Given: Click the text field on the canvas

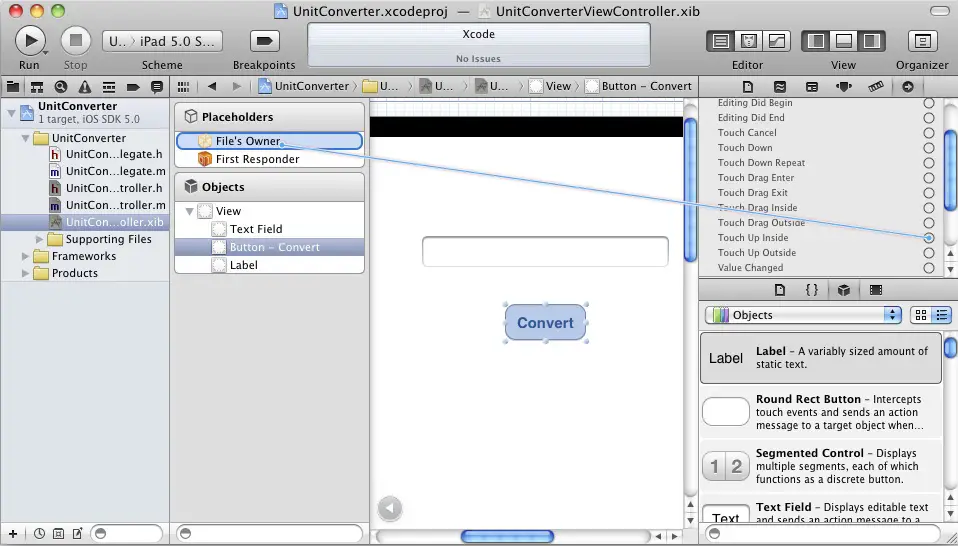Looking at the screenshot, I should pyautogui.click(x=545, y=252).
